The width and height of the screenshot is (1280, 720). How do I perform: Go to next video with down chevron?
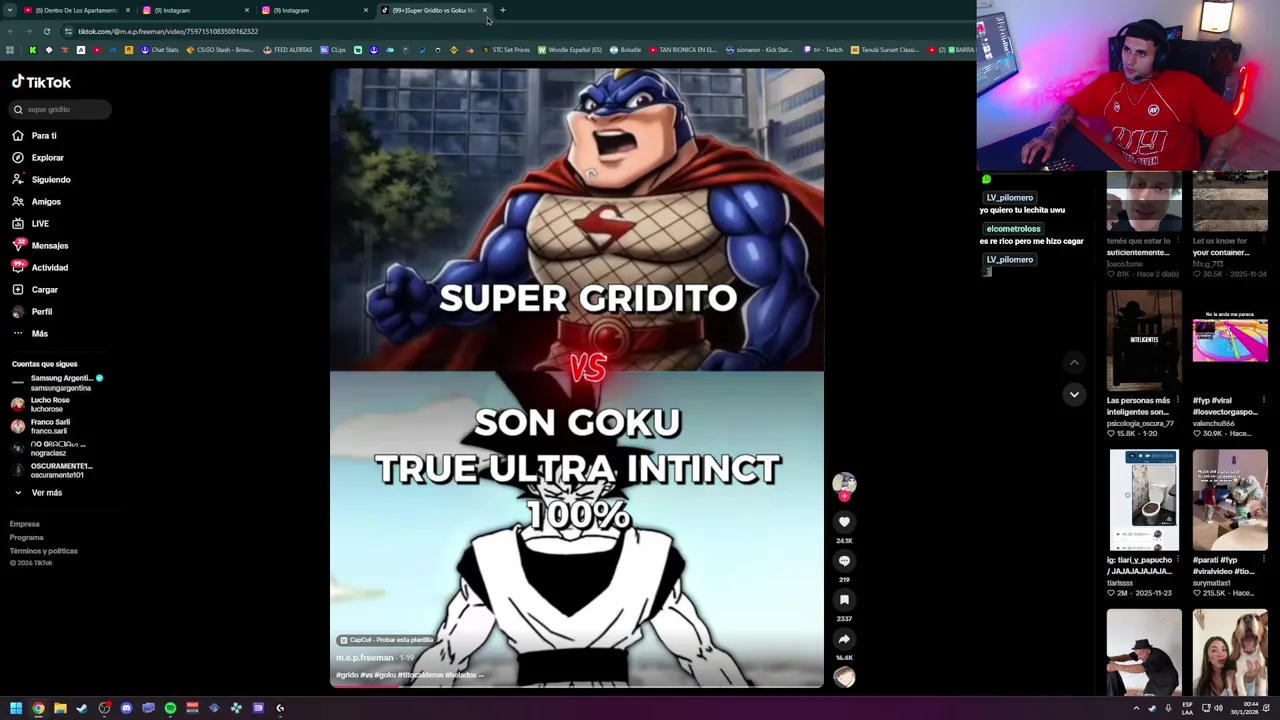coord(1074,394)
